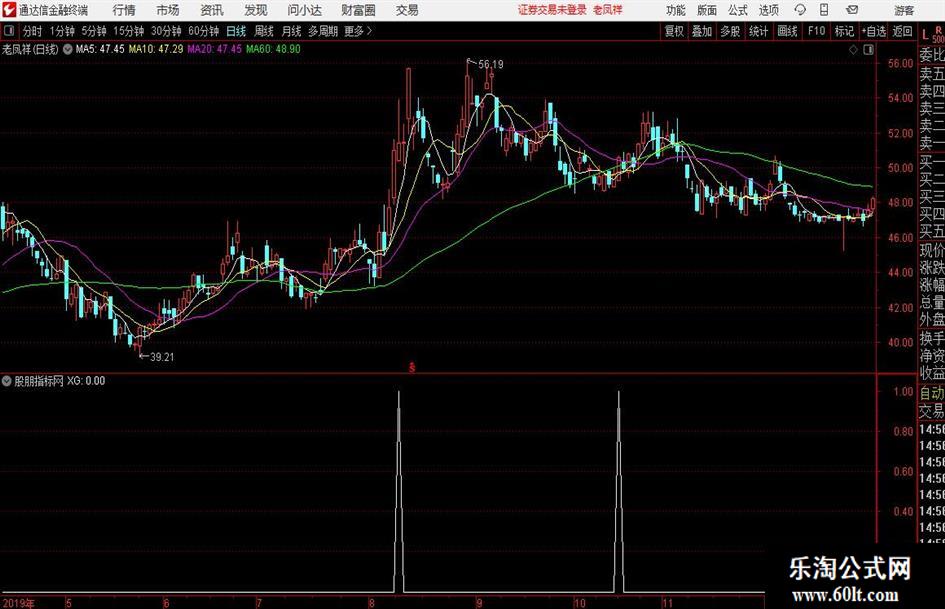Click the 外盘 row in side panel

pyautogui.click(x=932, y=319)
